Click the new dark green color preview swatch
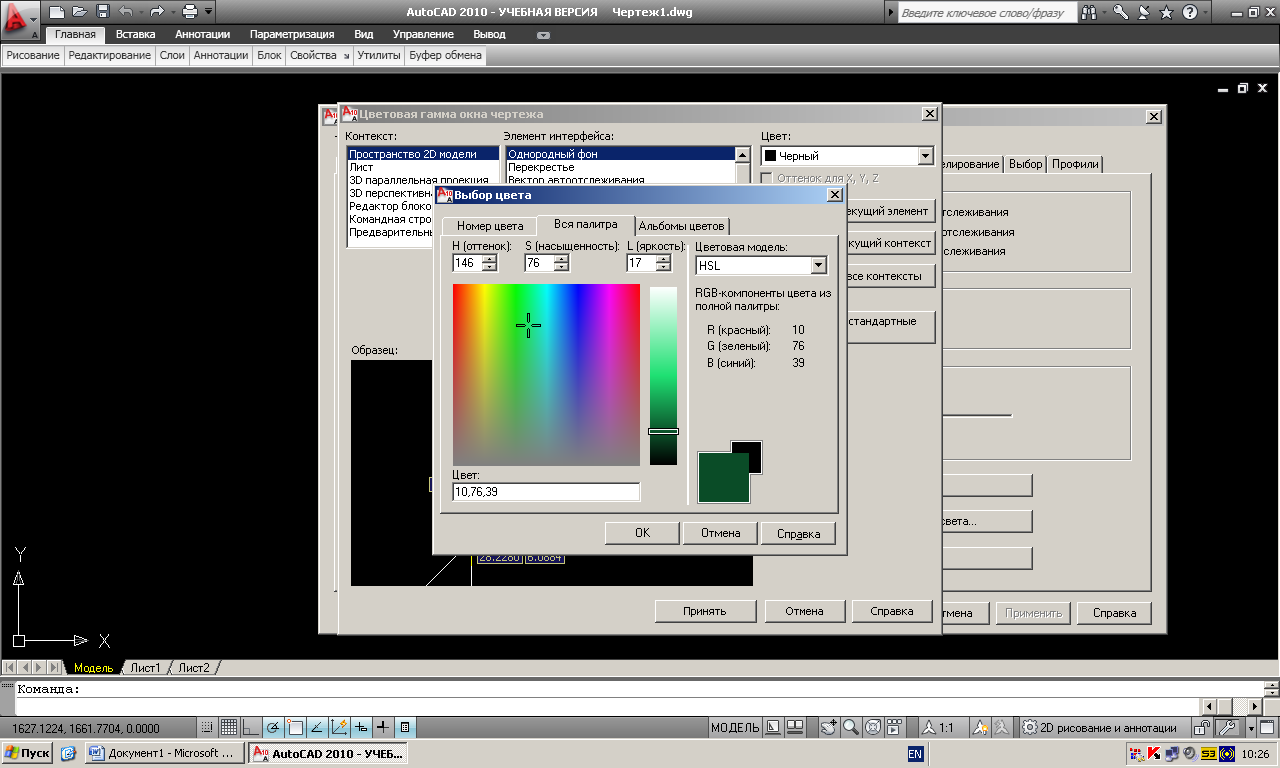Screen dimensions: 1280x768 click(x=723, y=477)
